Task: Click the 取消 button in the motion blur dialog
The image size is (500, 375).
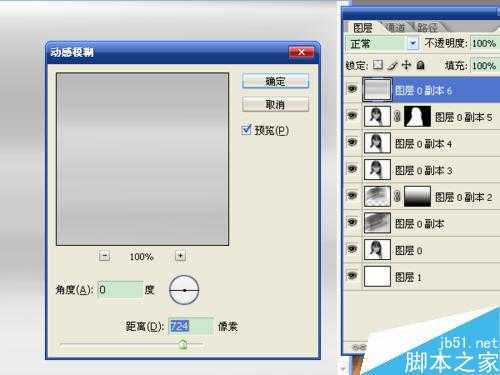Action: (275, 105)
